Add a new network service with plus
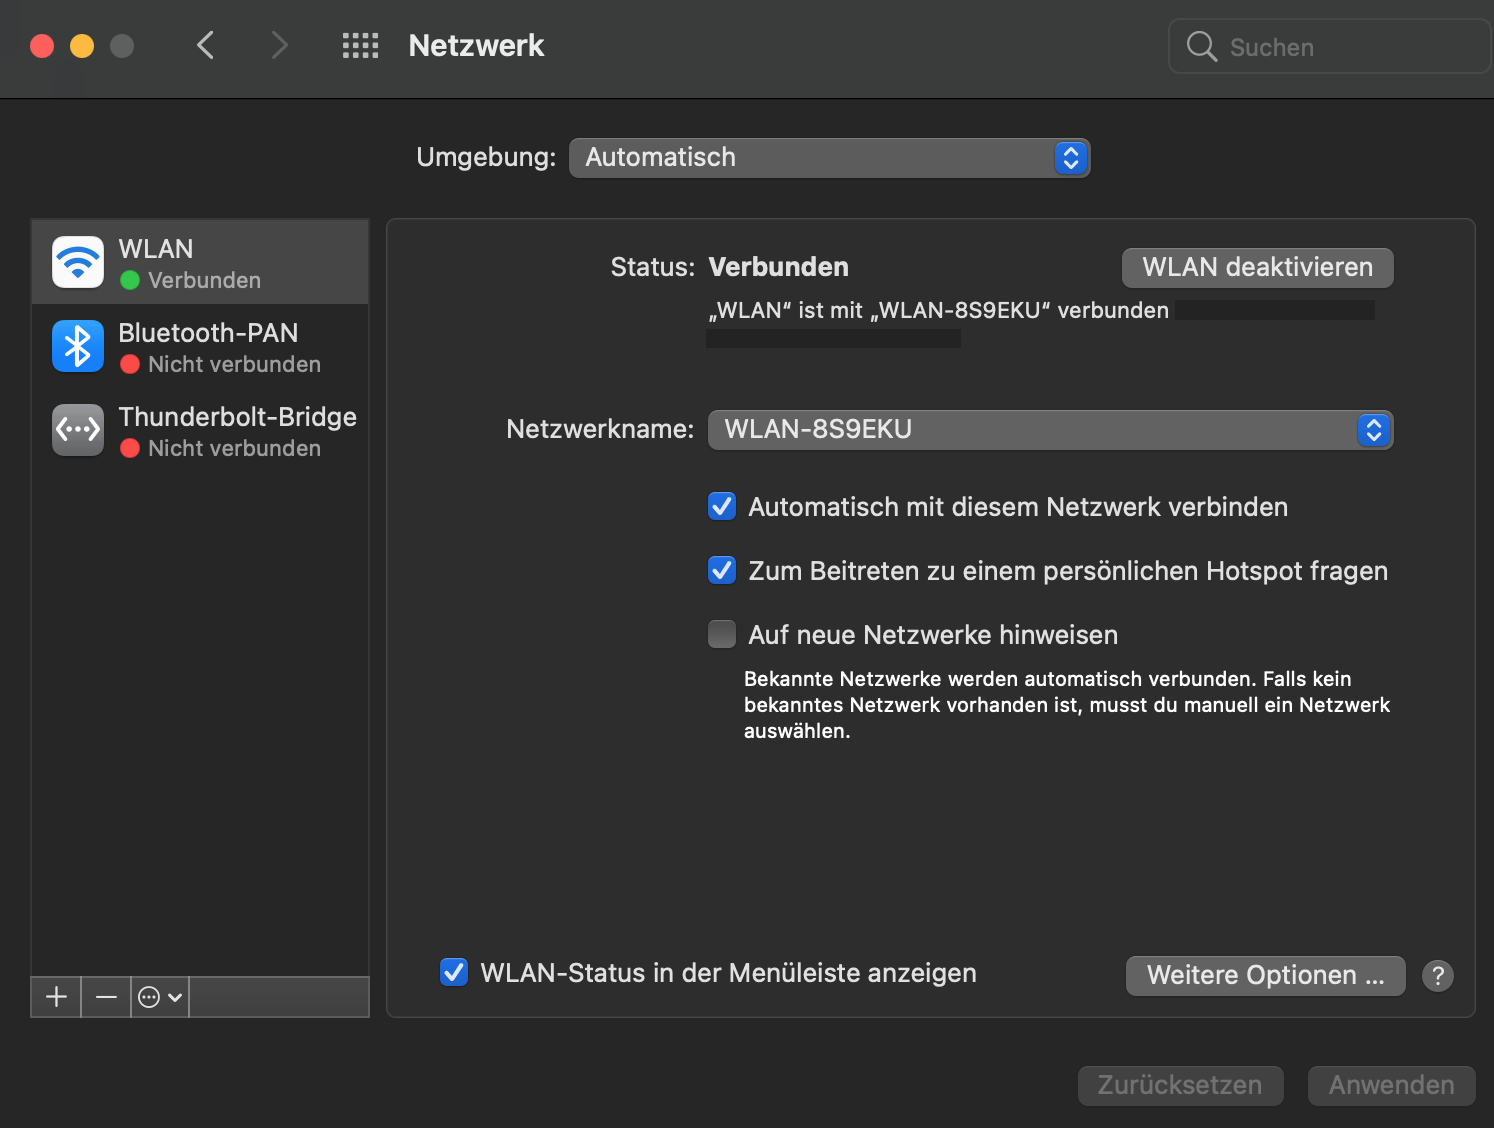 pos(56,997)
